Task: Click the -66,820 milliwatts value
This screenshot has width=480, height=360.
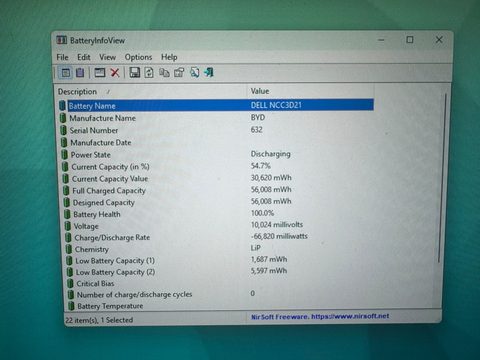Action: [279, 236]
